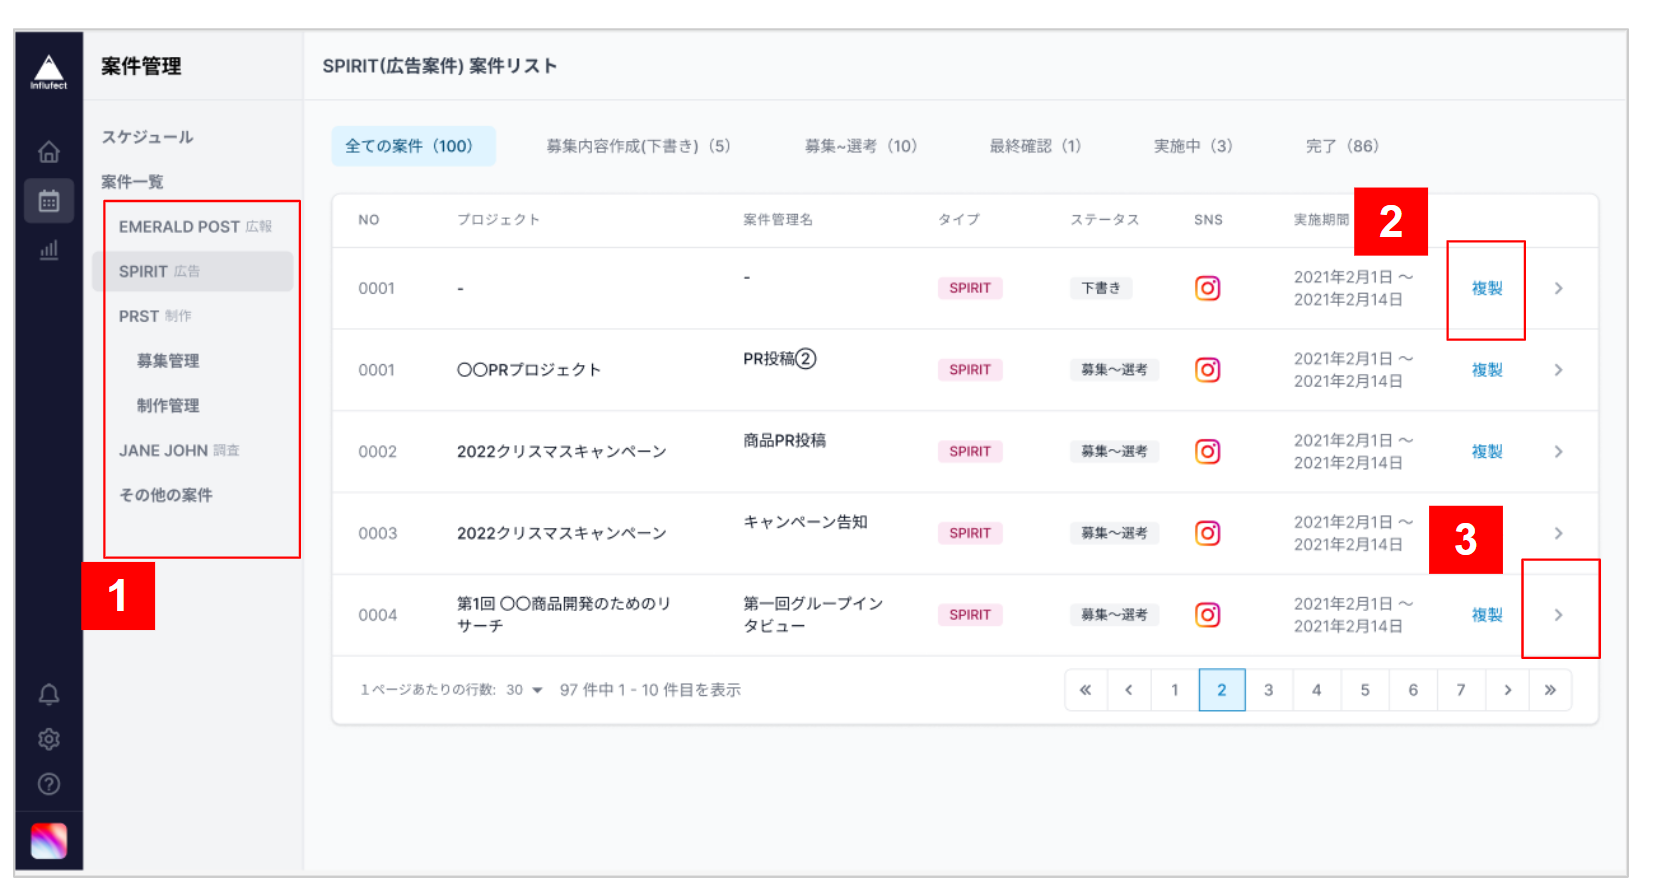
Task: Open the 下書き row with its chevron
Action: 1558,288
